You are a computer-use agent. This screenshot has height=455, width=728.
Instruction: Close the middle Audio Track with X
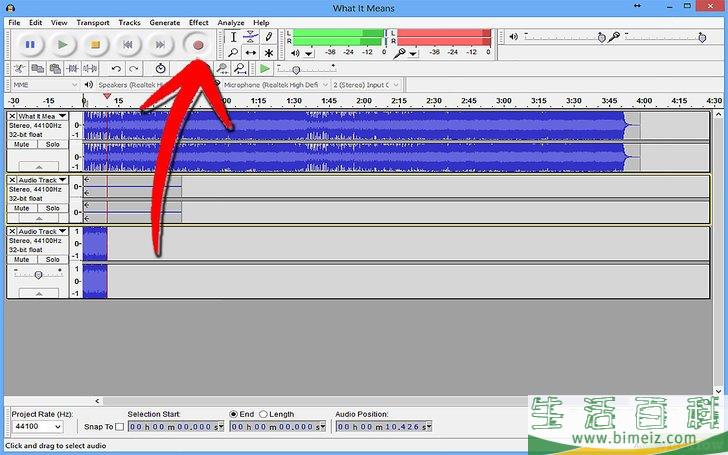point(12,180)
